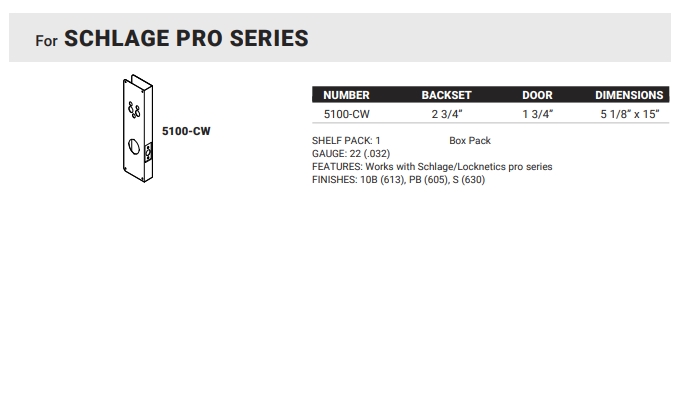Click the small keyhole cluster in drawing
Image resolution: width=678 pixels, height=393 pixels.
[x=134, y=109]
